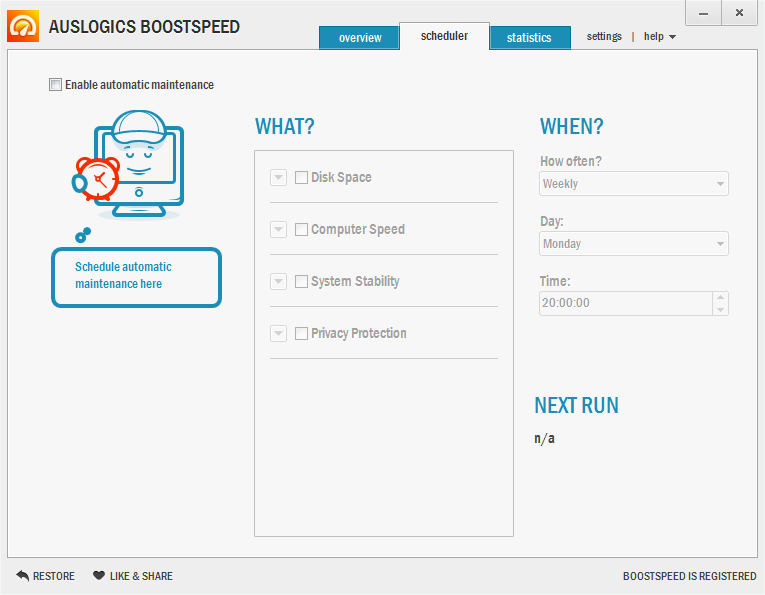Click the WHAT? heading
765x595 pixels.
point(285,126)
